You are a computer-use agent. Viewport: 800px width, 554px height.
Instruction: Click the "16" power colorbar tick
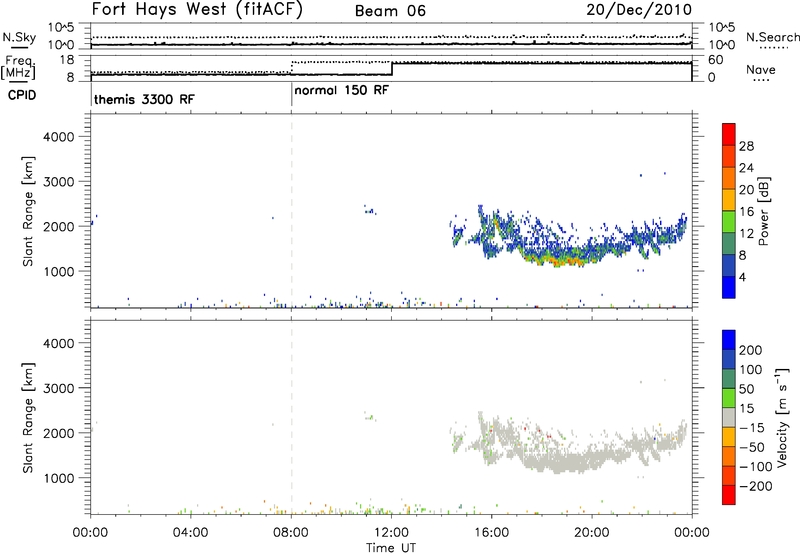(x=746, y=212)
